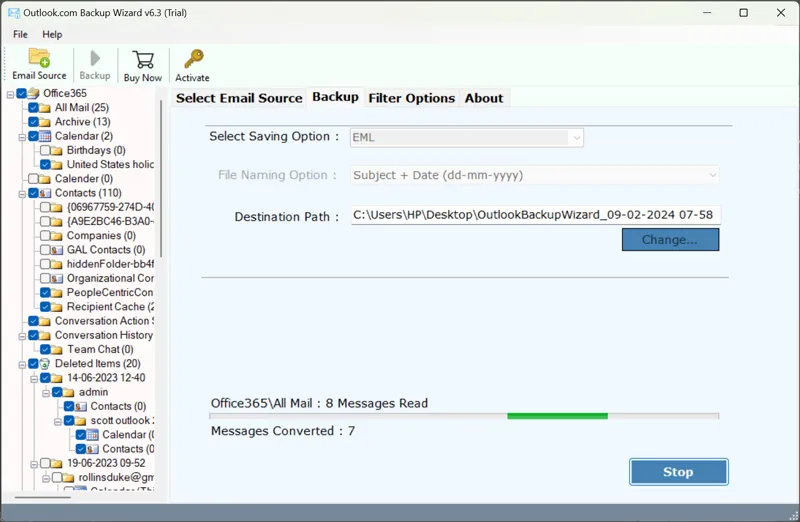Click the All Mail folder icon
Viewport: 800px width, 522px height.
(45, 108)
